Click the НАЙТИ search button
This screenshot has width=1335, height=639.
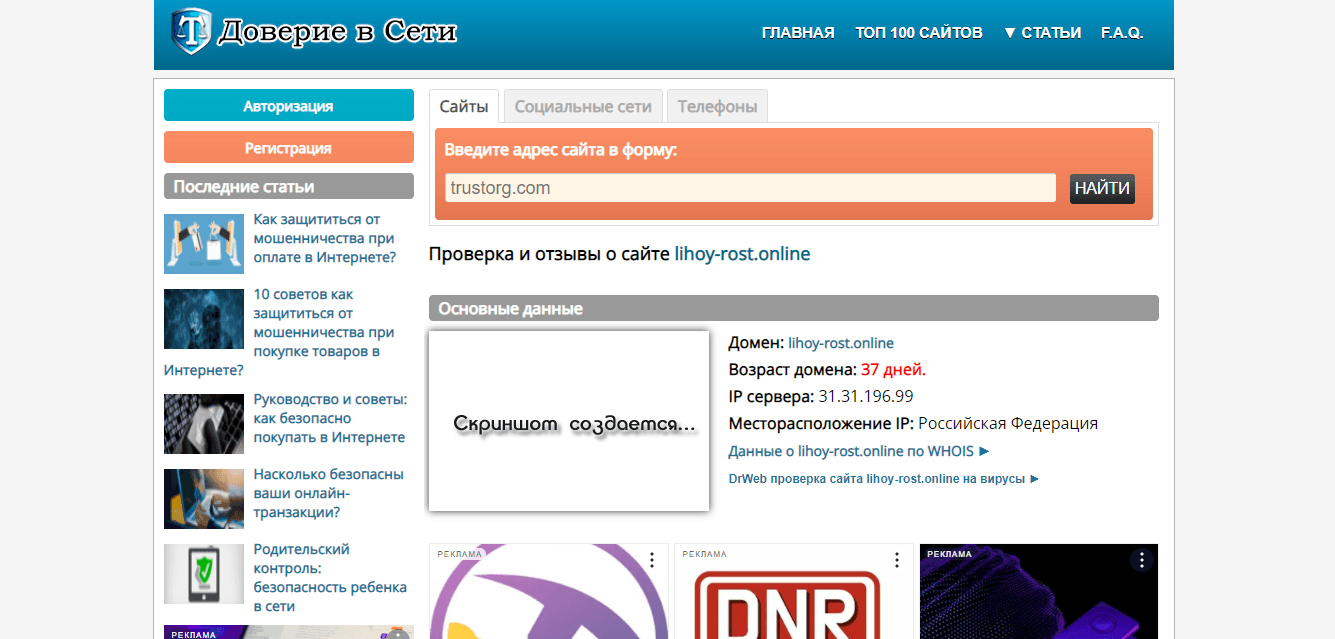click(x=1102, y=188)
